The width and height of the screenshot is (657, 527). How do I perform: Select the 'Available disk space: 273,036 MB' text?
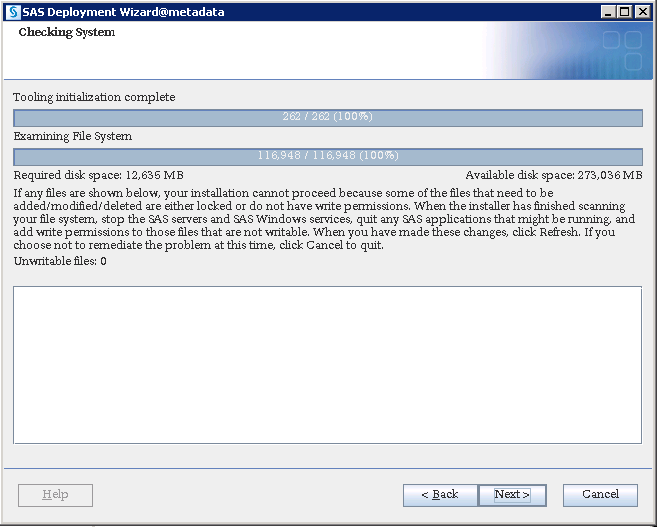[554, 175]
